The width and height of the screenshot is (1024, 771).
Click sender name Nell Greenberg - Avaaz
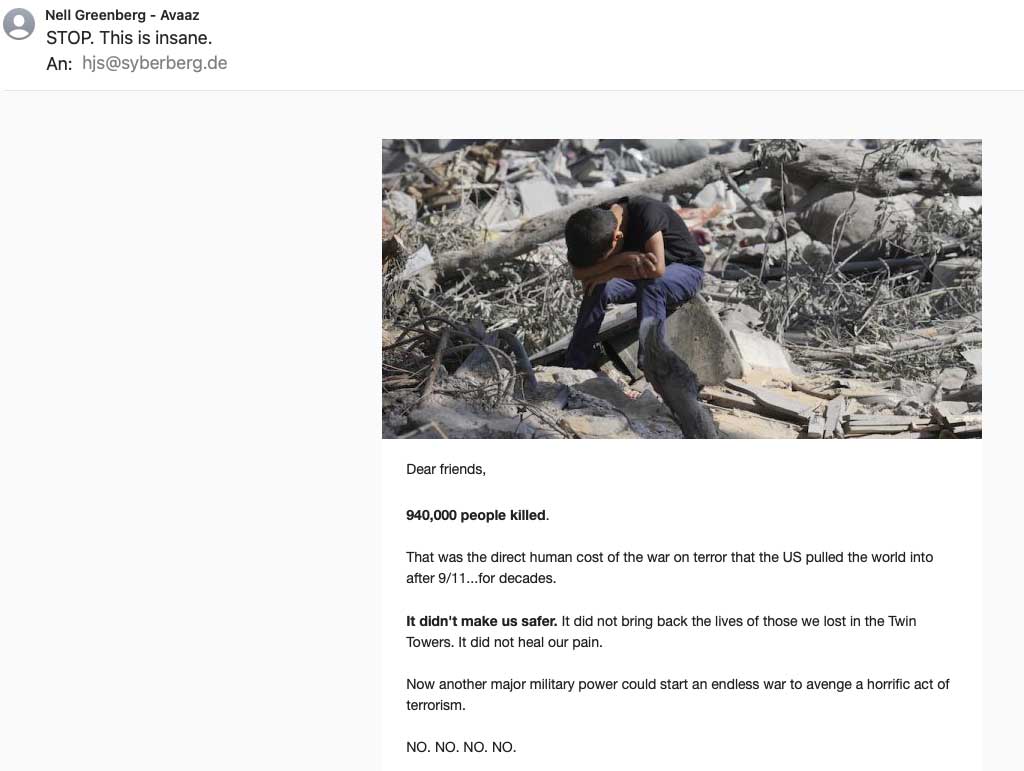click(122, 15)
